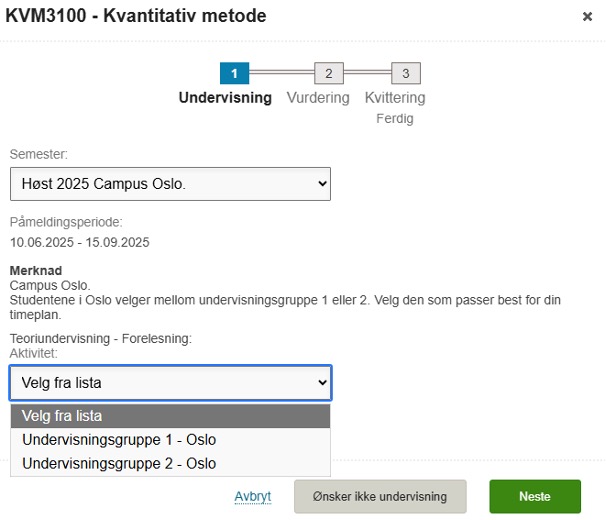Image resolution: width=606 pixels, height=520 pixels.
Task: Choose Undervisningsgruppe 2 - Oslo from the list
Action: [170, 463]
